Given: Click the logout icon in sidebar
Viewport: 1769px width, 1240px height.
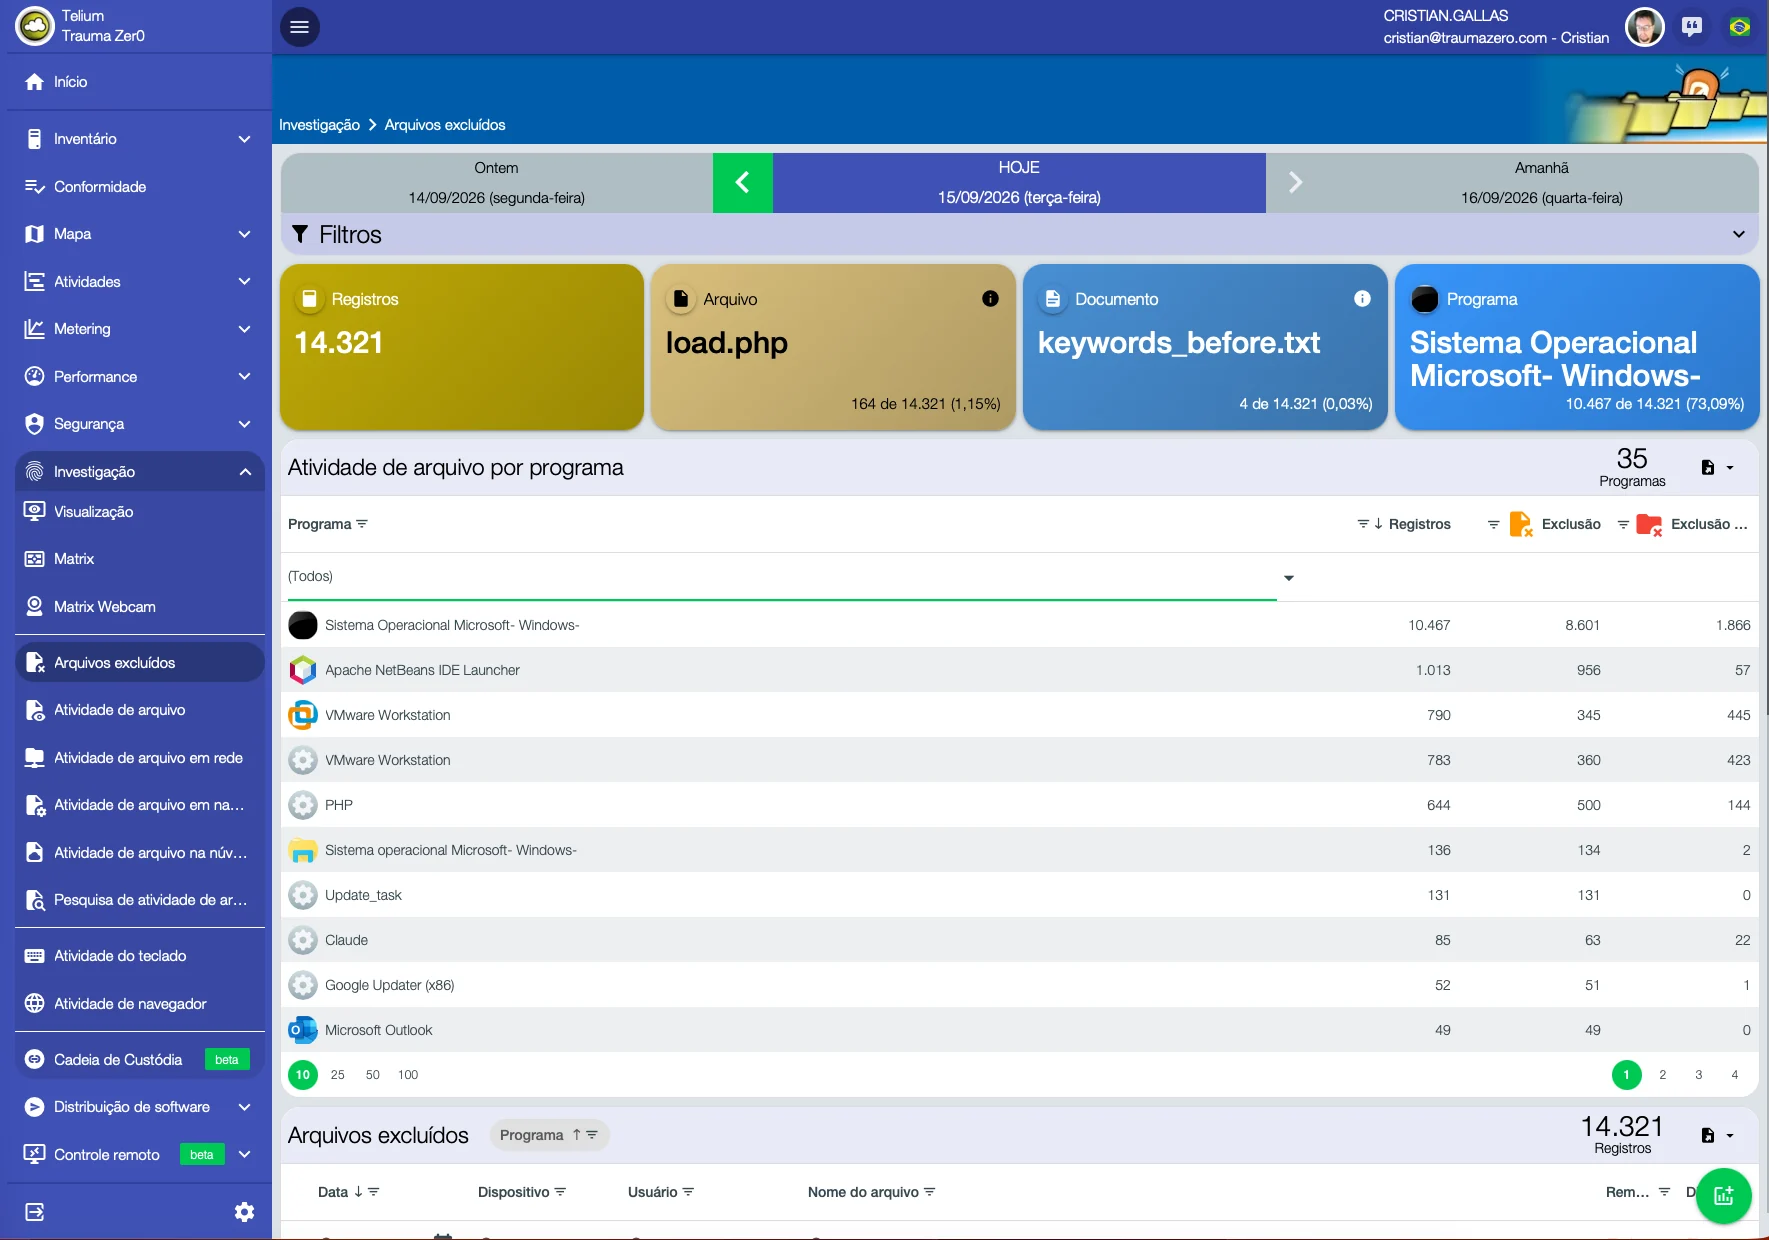Looking at the screenshot, I should [35, 1212].
